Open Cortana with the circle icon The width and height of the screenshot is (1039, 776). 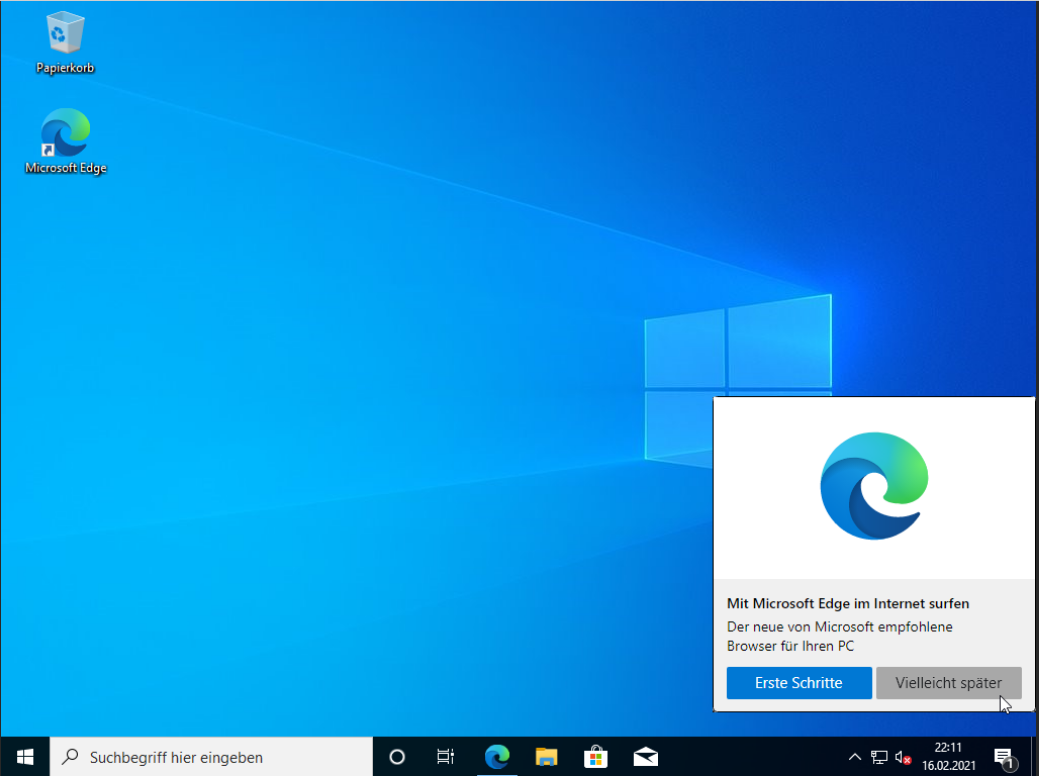[x=397, y=757]
